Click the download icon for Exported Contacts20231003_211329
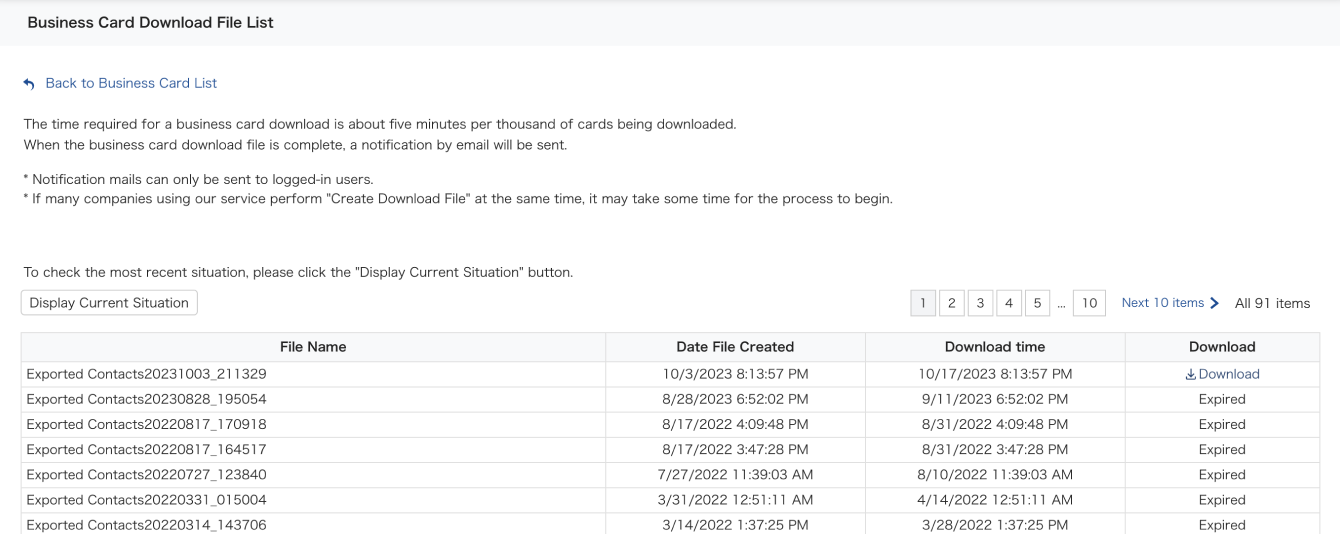The height and width of the screenshot is (534, 1340). pyautogui.click(x=1190, y=374)
